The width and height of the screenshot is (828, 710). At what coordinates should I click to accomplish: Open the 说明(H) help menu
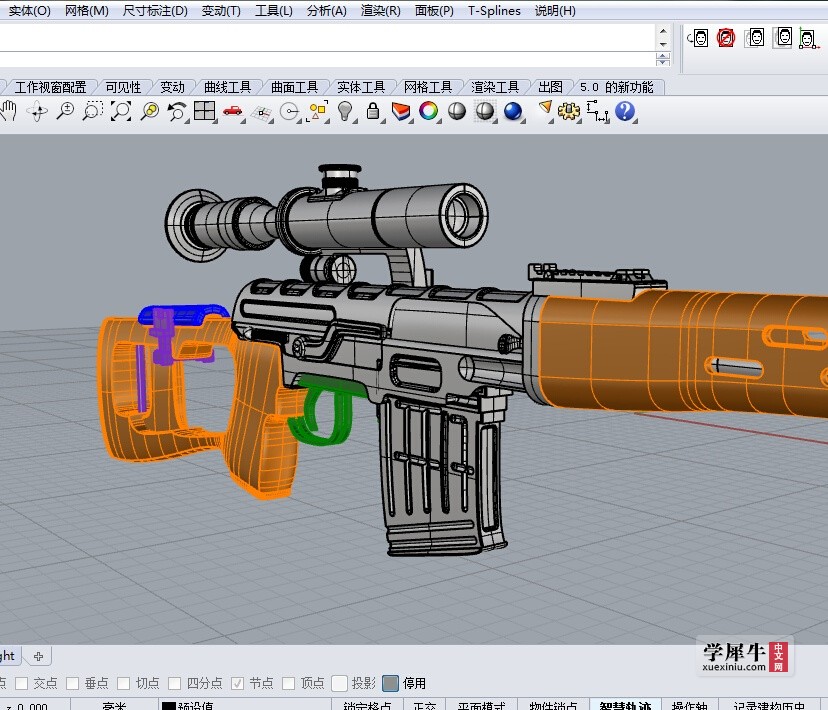click(555, 11)
